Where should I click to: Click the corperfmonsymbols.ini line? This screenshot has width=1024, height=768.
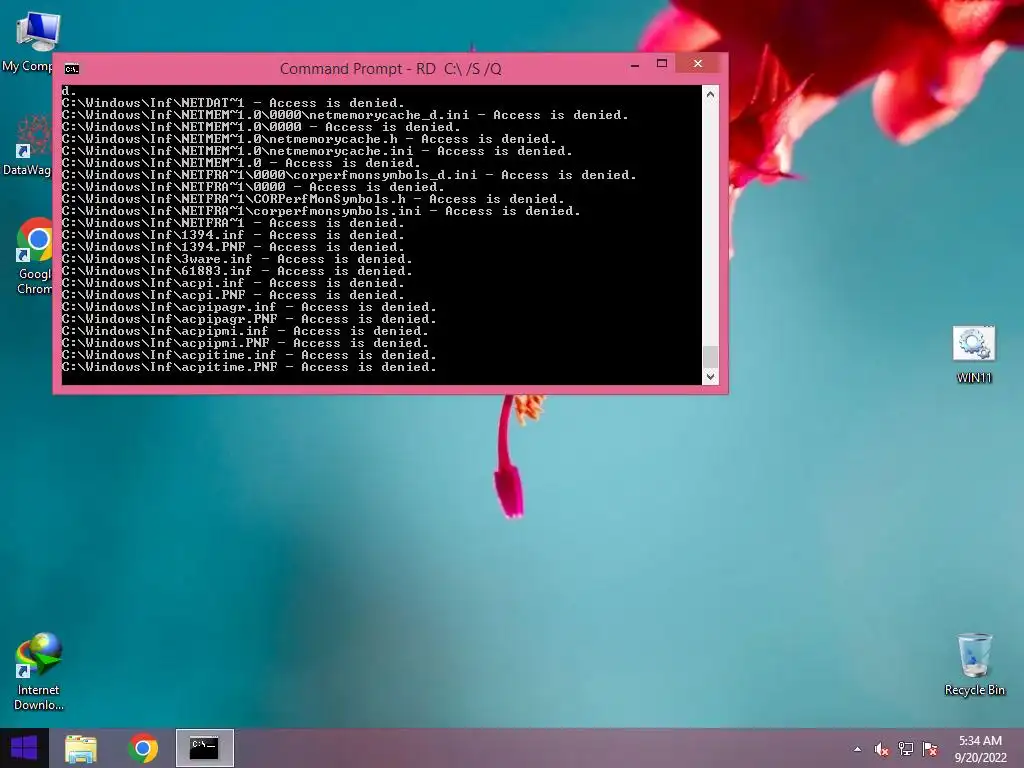pyautogui.click(x=321, y=211)
